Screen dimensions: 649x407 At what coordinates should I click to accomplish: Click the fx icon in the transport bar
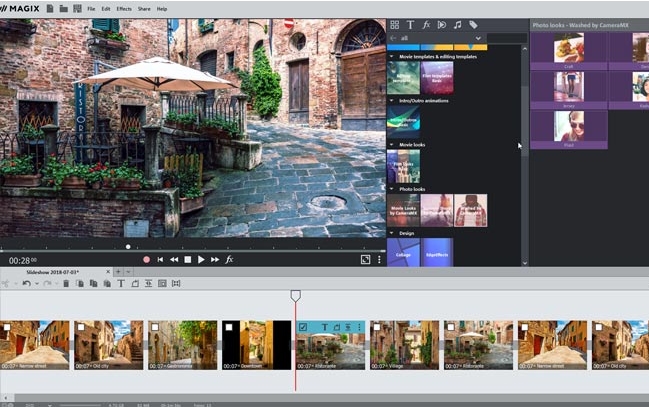[x=229, y=260]
